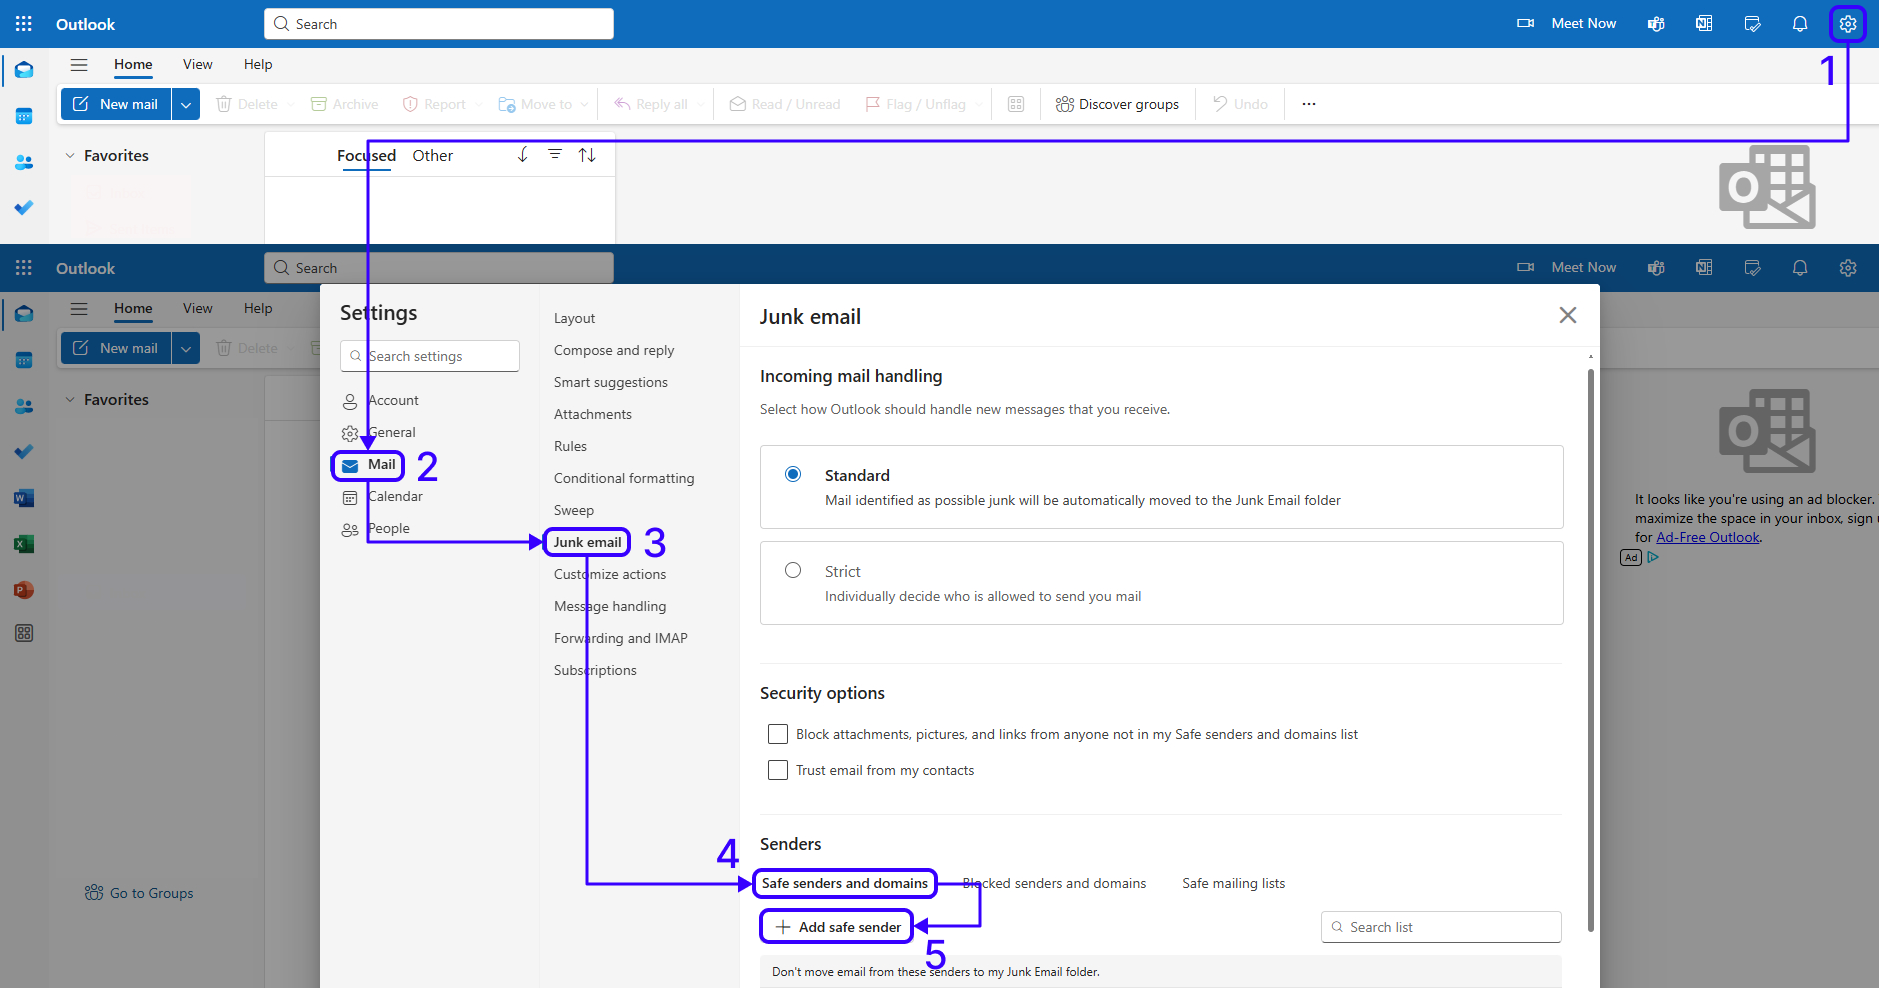This screenshot has width=1879, height=988.
Task: Select Strict junk handling radio button
Action: 793,570
